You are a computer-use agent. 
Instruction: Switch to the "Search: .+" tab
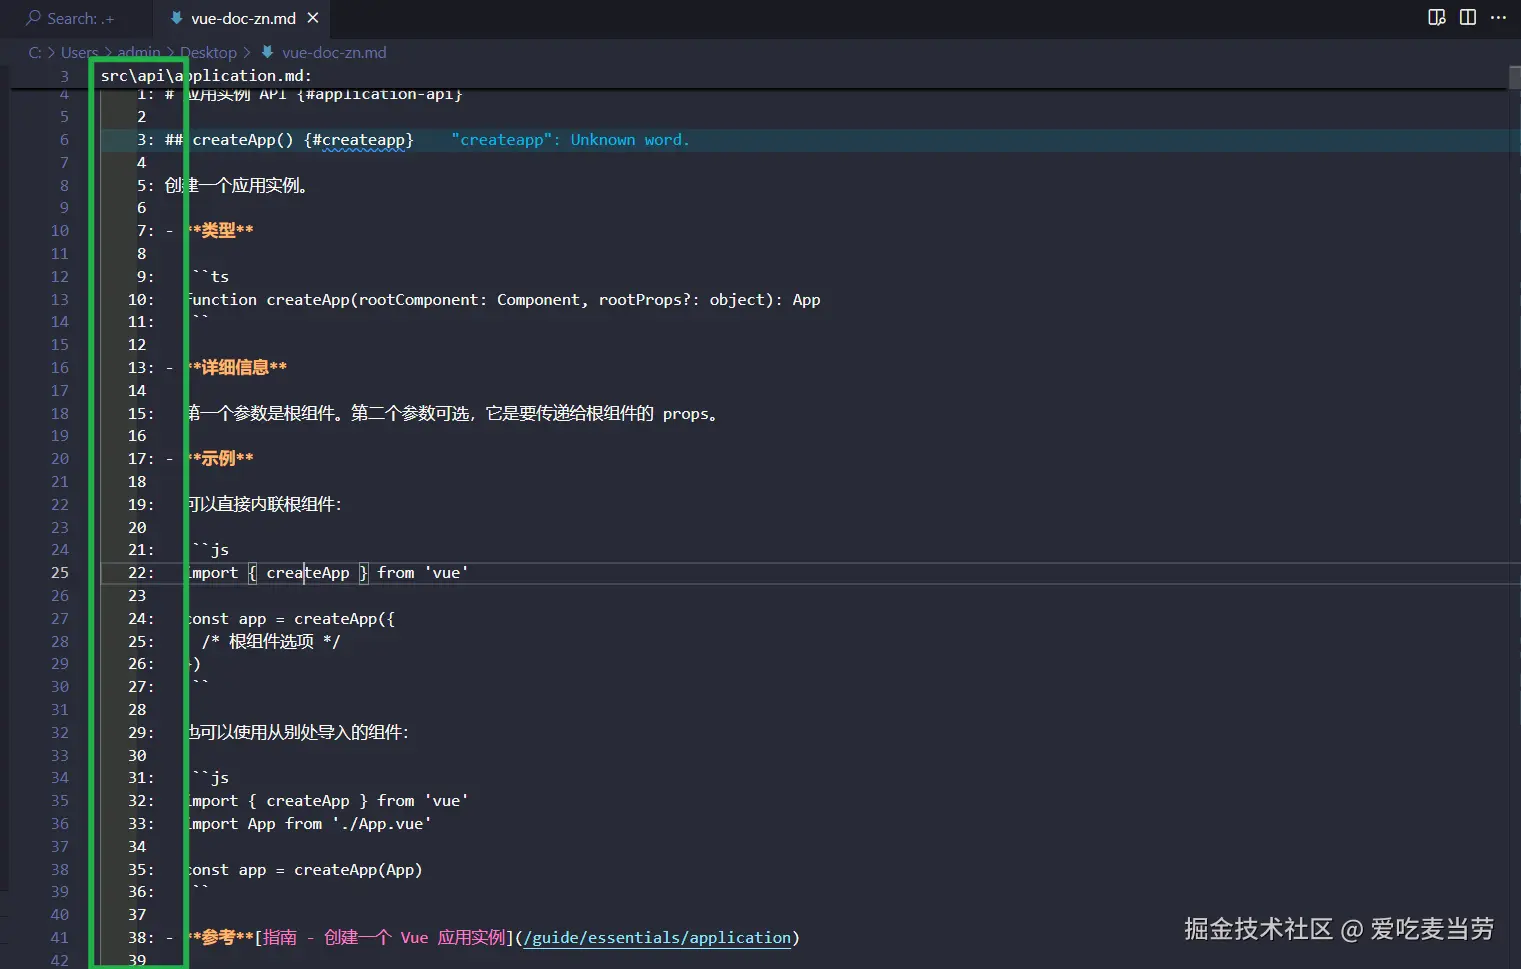point(71,18)
